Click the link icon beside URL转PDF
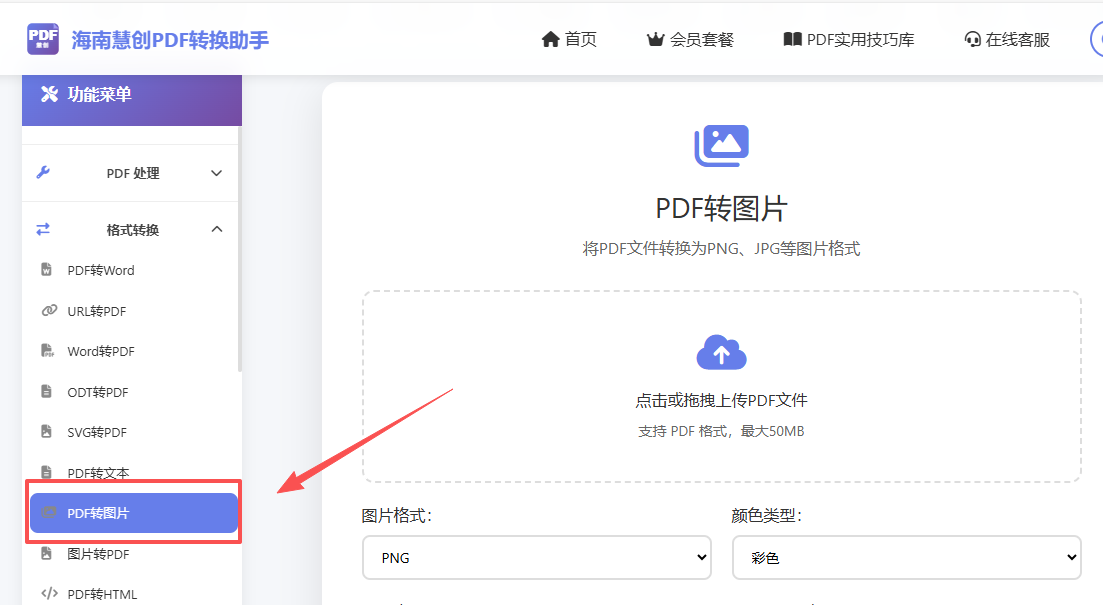 coord(49,310)
